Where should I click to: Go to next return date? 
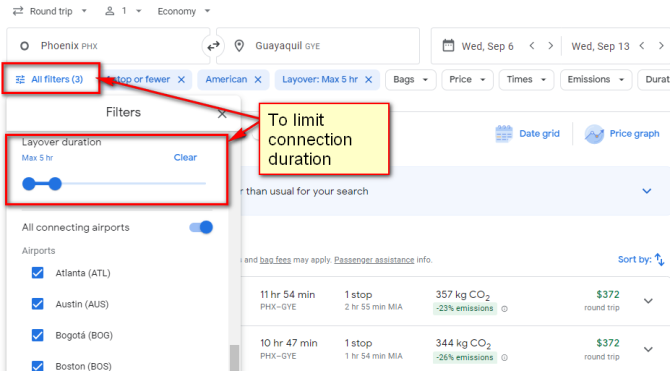[x=661, y=46]
